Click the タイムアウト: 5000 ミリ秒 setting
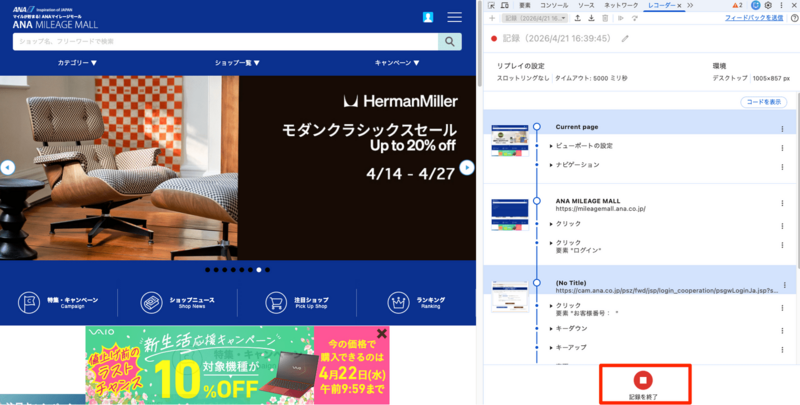The height and width of the screenshot is (405, 800). coord(591,79)
